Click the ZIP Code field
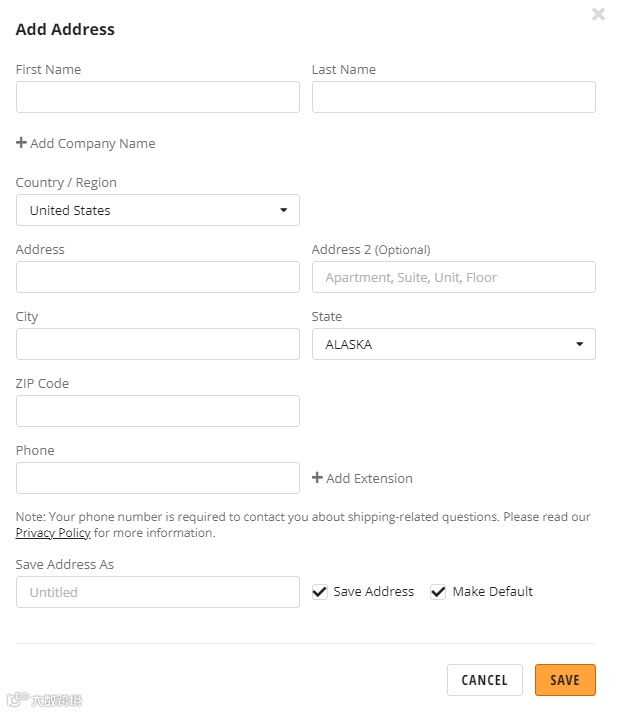 158,411
